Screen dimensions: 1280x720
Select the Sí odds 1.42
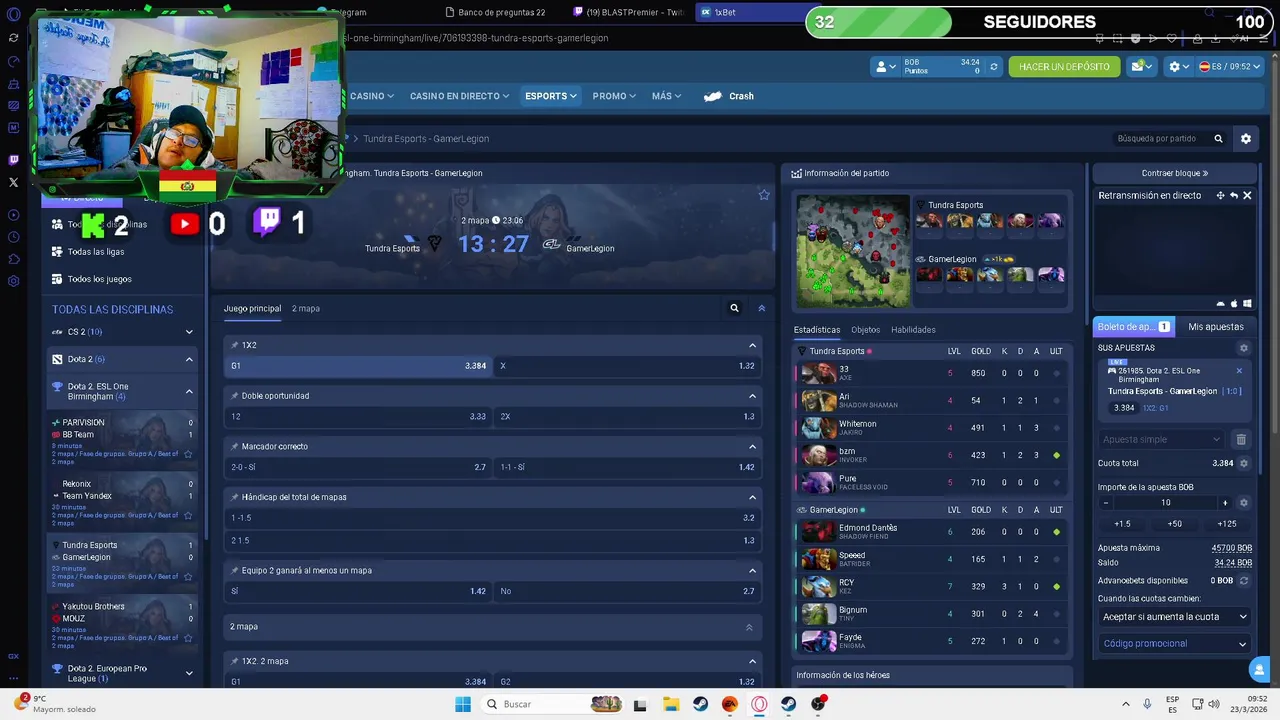[358, 591]
